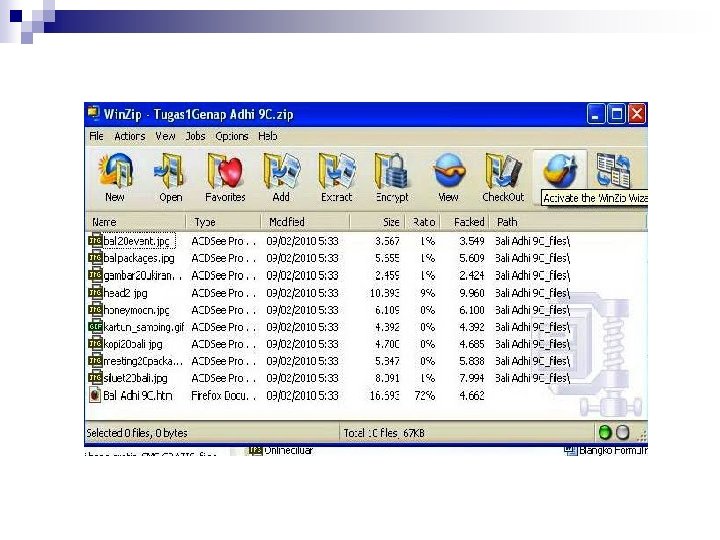
Task: Select the file kopi20bali.jpg
Action: [x=133, y=344]
